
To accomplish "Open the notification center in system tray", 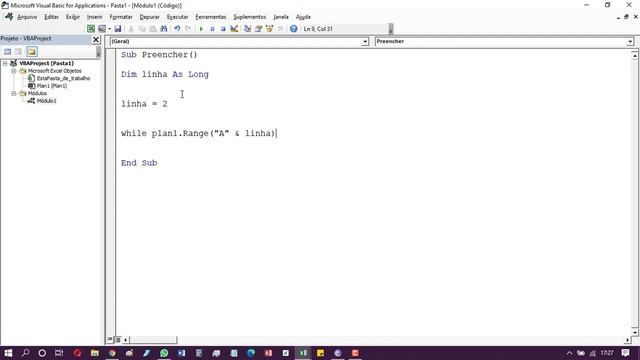I will [x=625, y=353].
